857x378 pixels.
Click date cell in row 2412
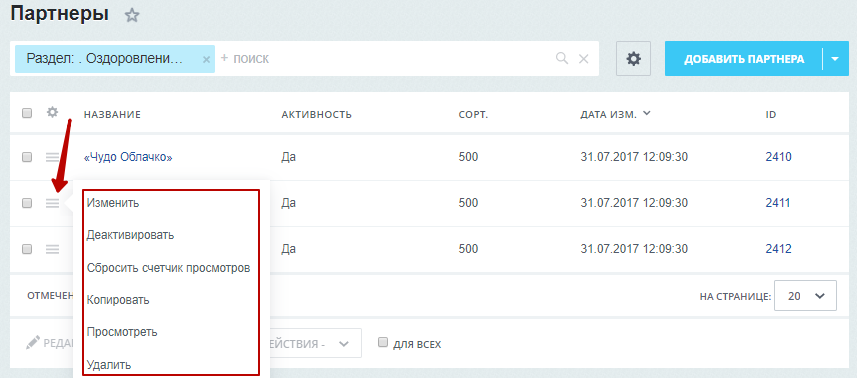click(634, 249)
